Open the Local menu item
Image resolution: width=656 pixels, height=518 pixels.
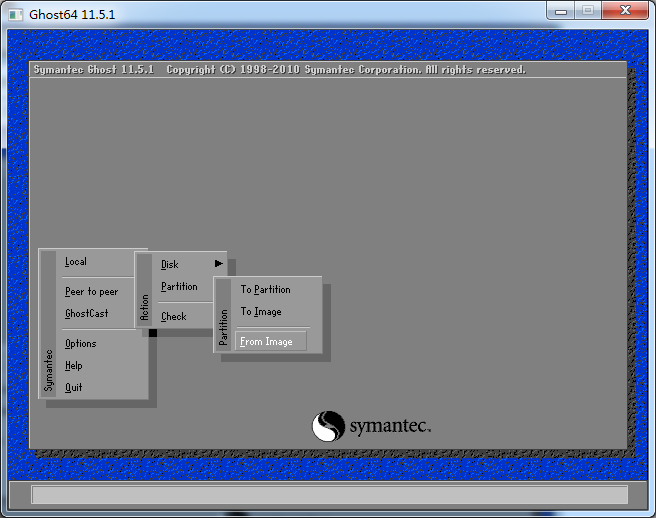[76, 262]
